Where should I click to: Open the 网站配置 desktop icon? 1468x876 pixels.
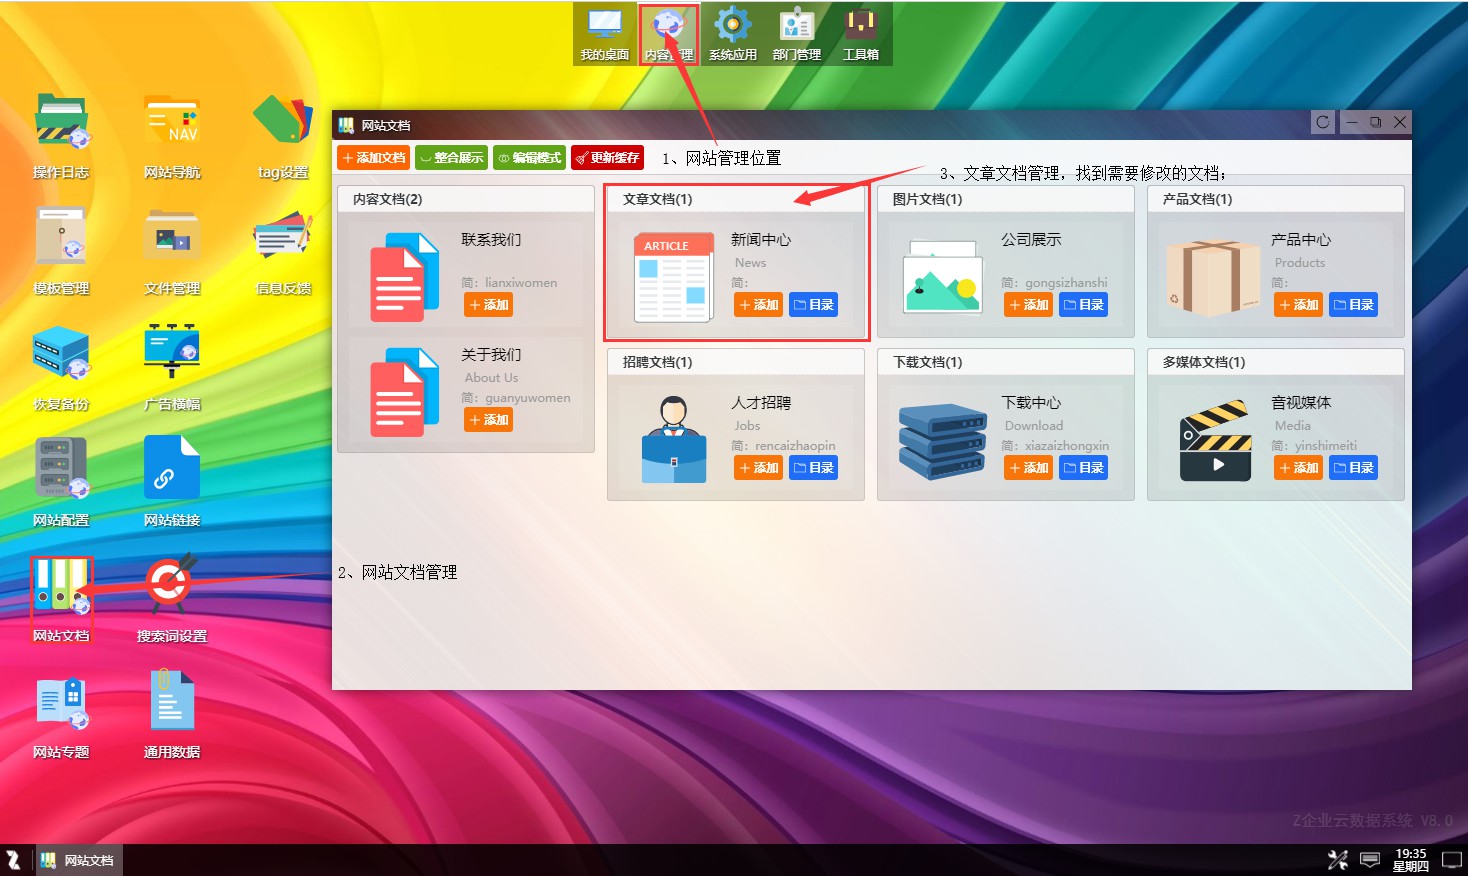point(61,484)
